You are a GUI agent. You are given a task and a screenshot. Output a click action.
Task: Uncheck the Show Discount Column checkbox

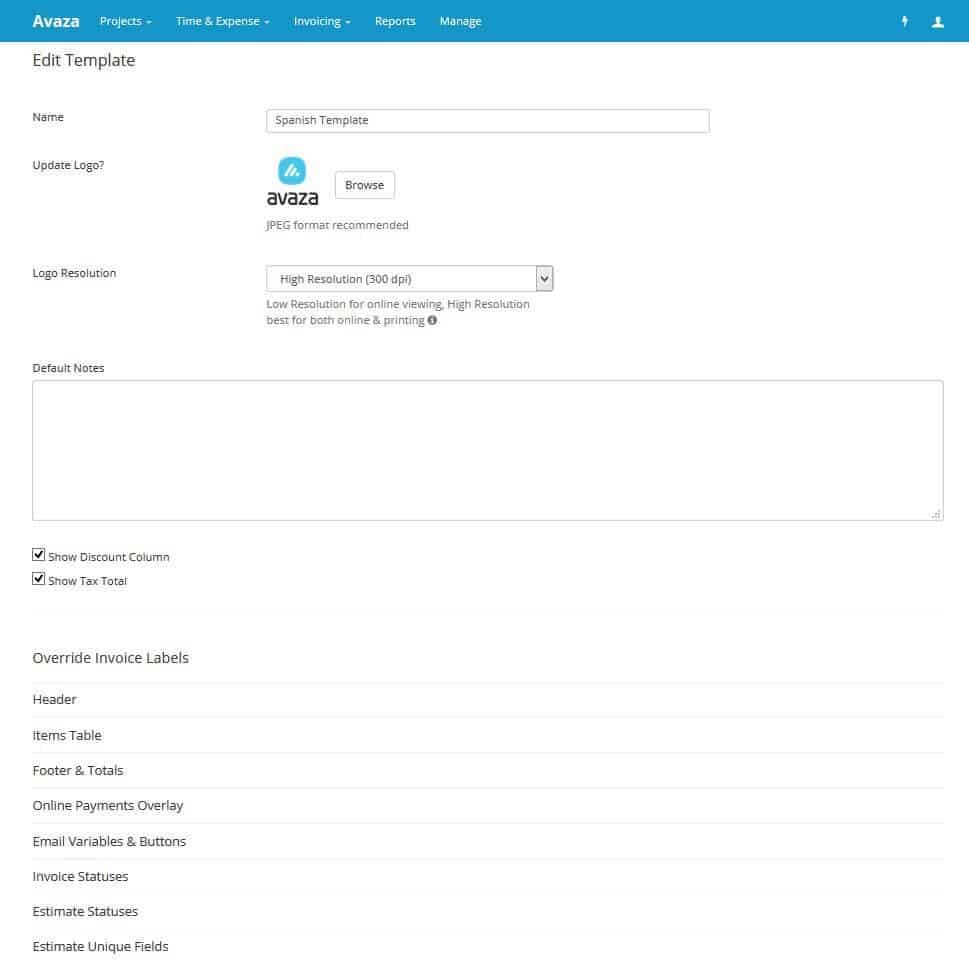39,555
